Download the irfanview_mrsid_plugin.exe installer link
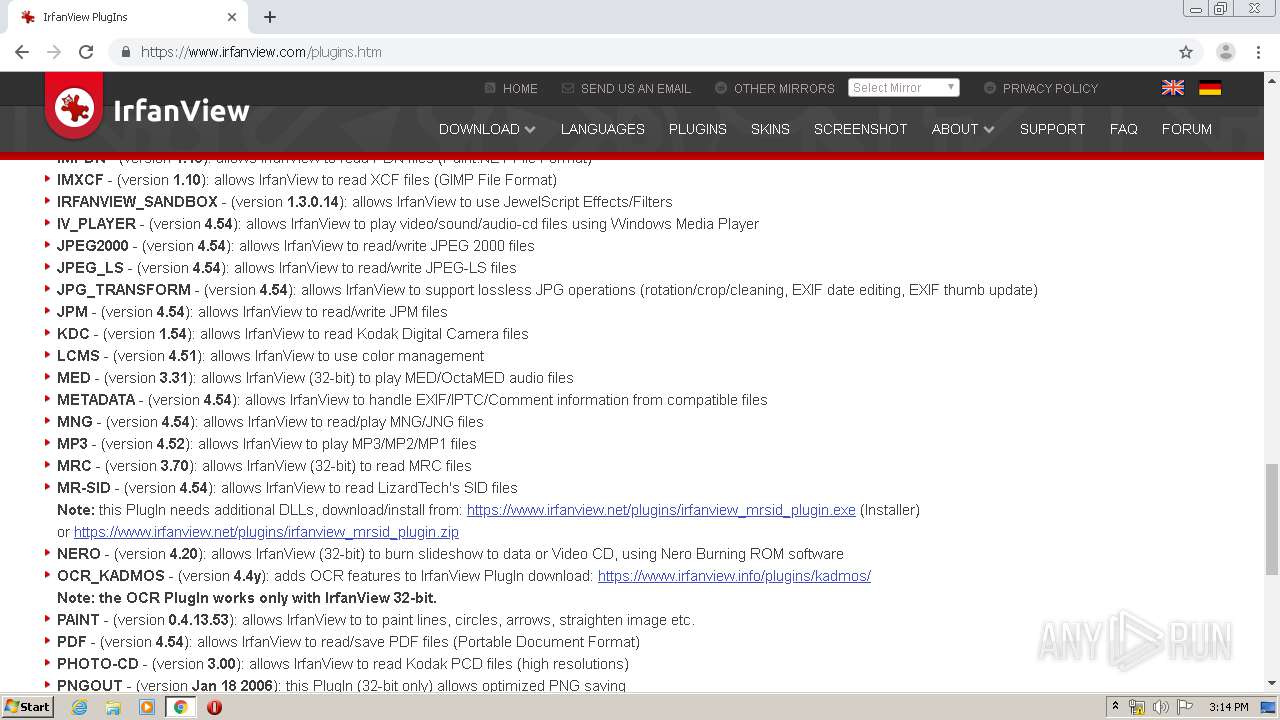This screenshot has height=720, width=1280. click(661, 510)
